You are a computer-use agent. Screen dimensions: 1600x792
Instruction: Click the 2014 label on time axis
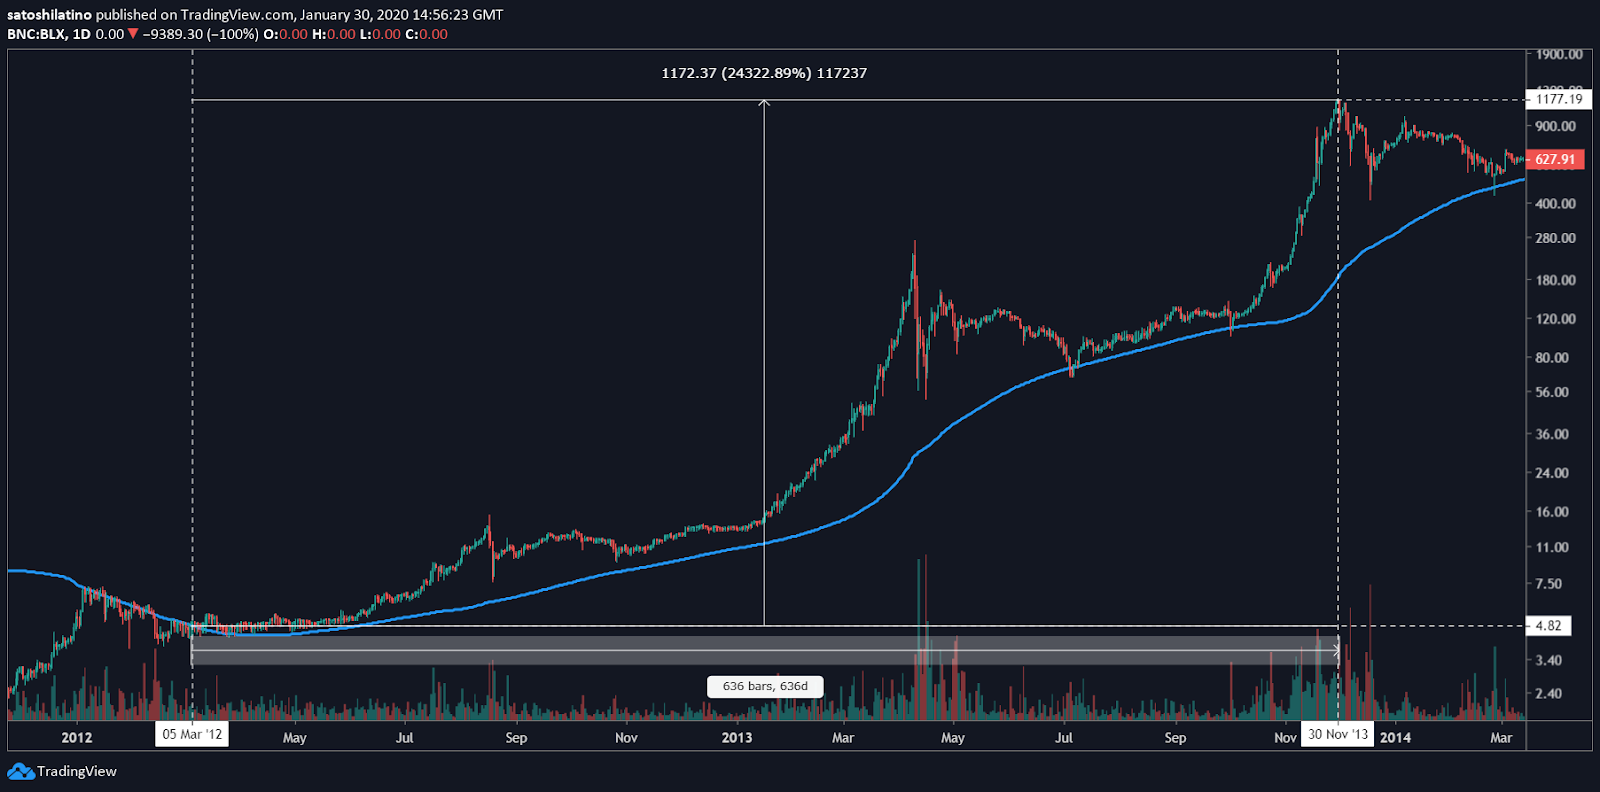click(1395, 738)
